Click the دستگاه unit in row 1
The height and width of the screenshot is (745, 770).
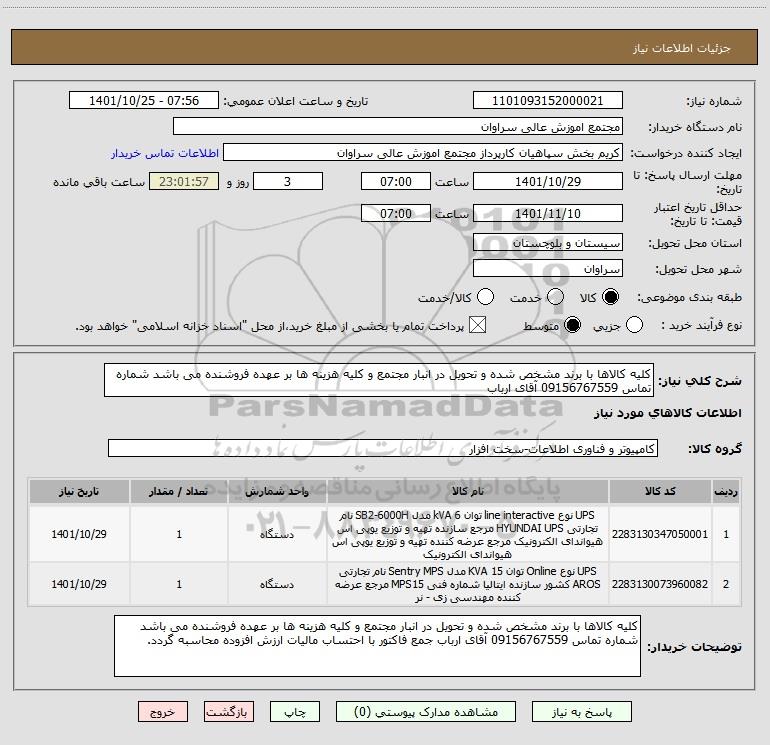[277, 534]
